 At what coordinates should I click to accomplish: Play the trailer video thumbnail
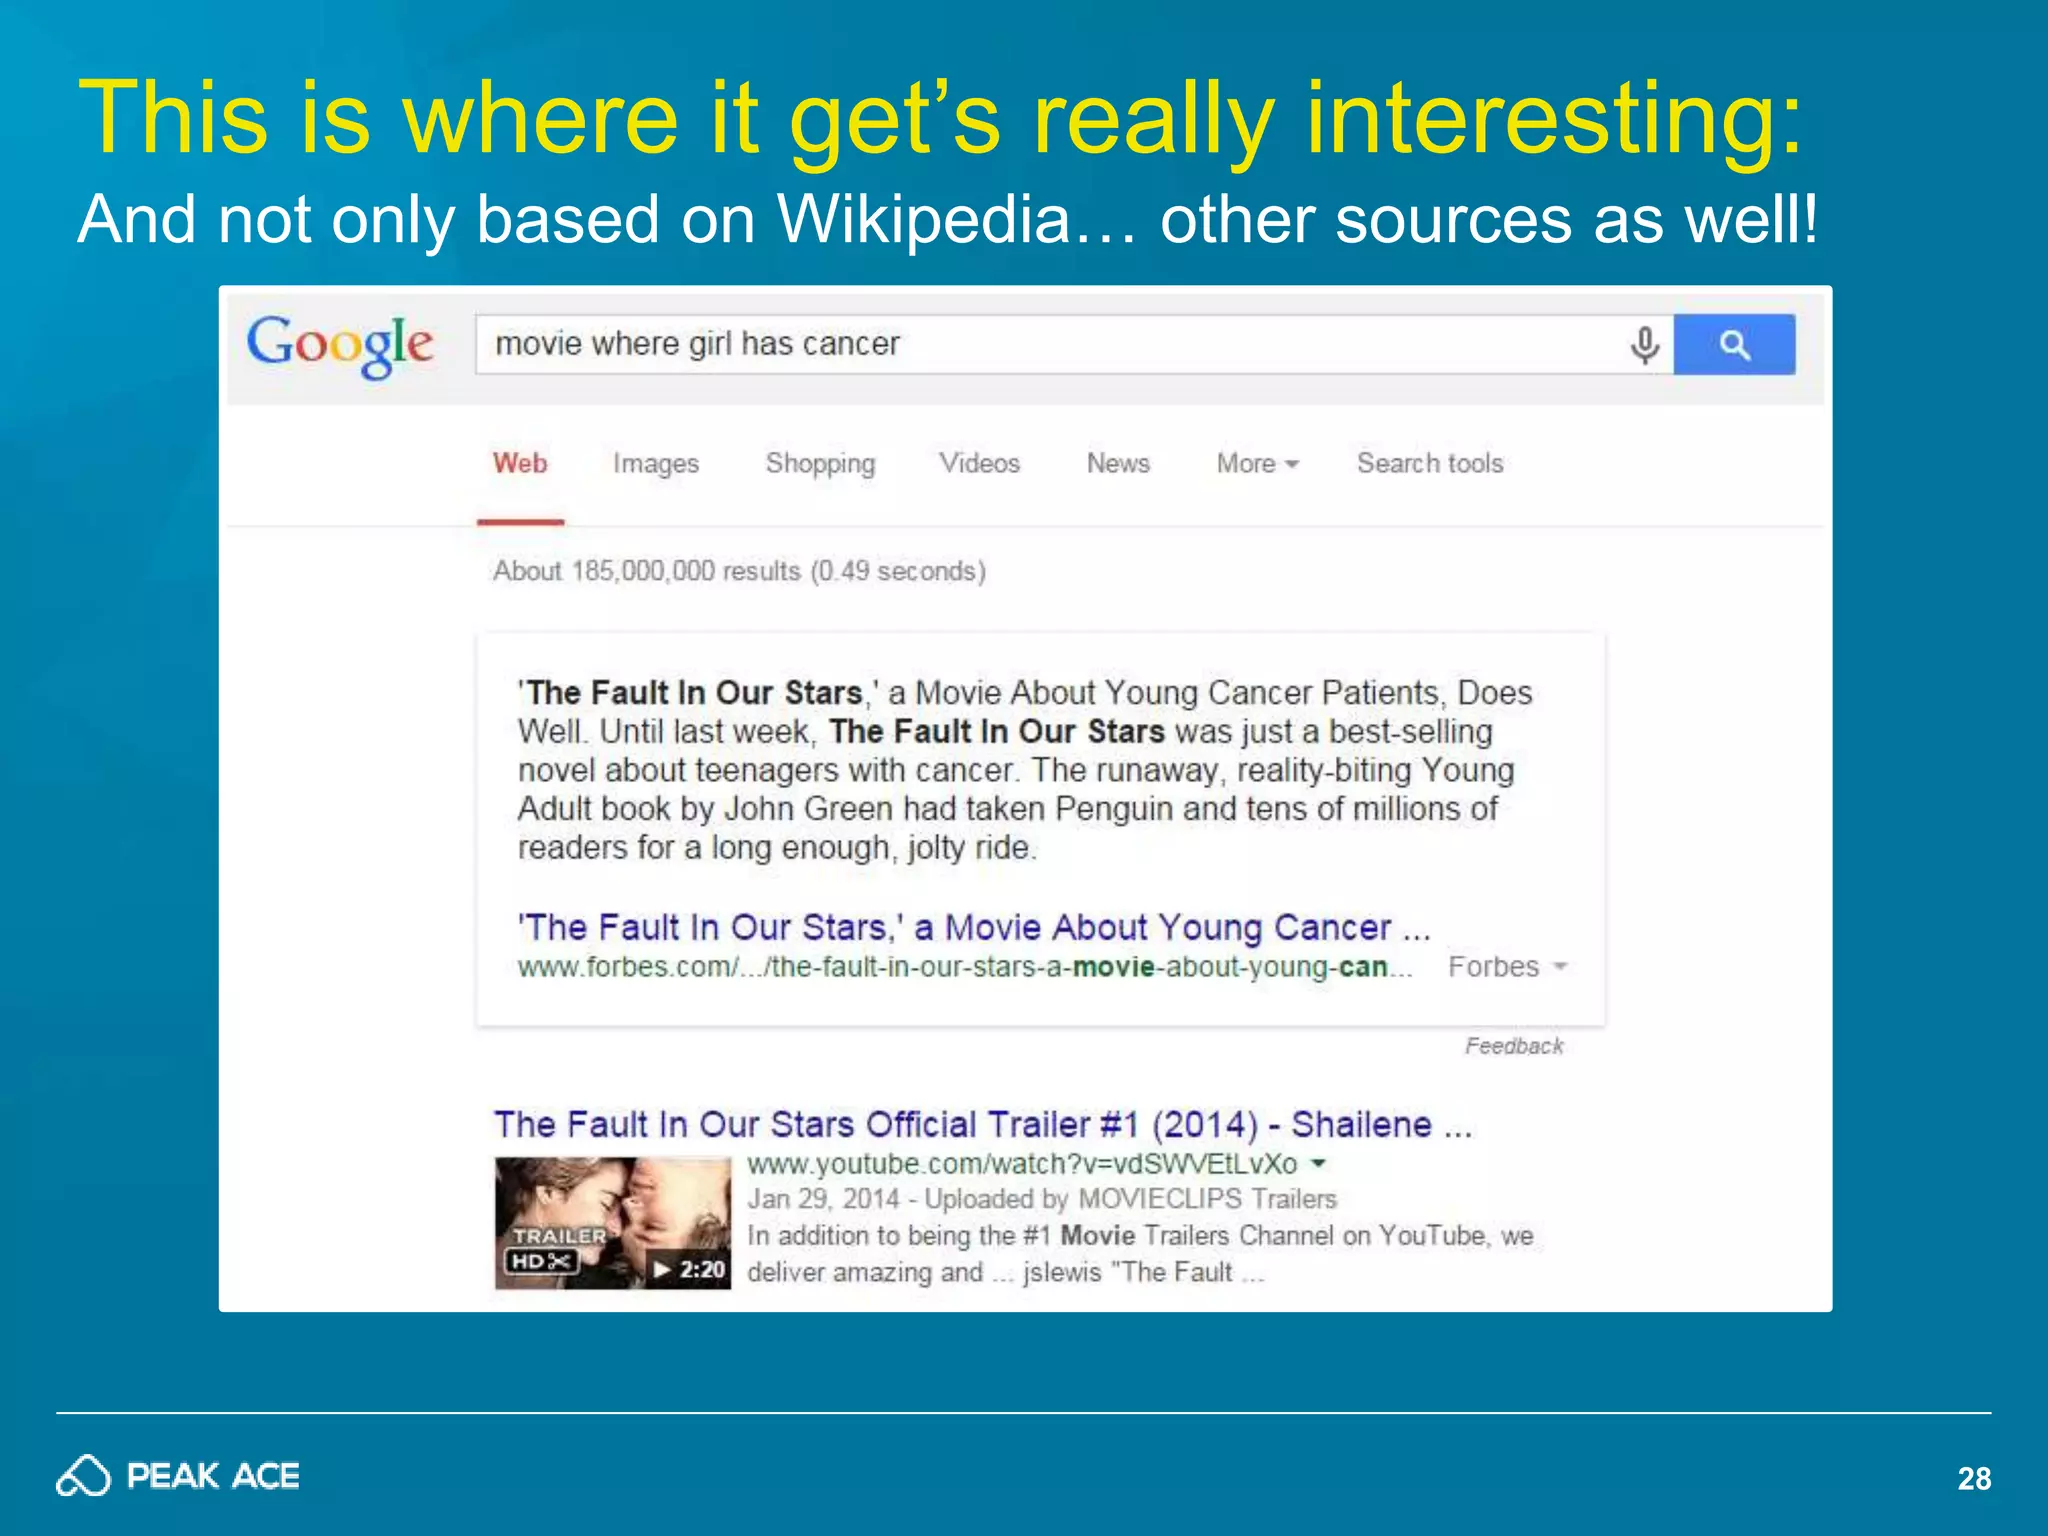(612, 1223)
